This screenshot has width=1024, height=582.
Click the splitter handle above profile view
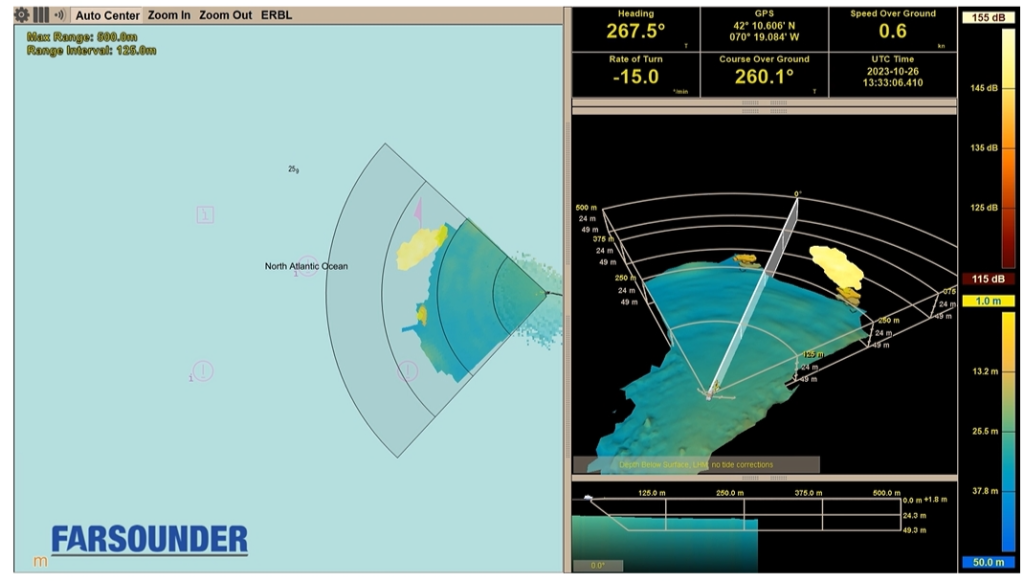764,478
